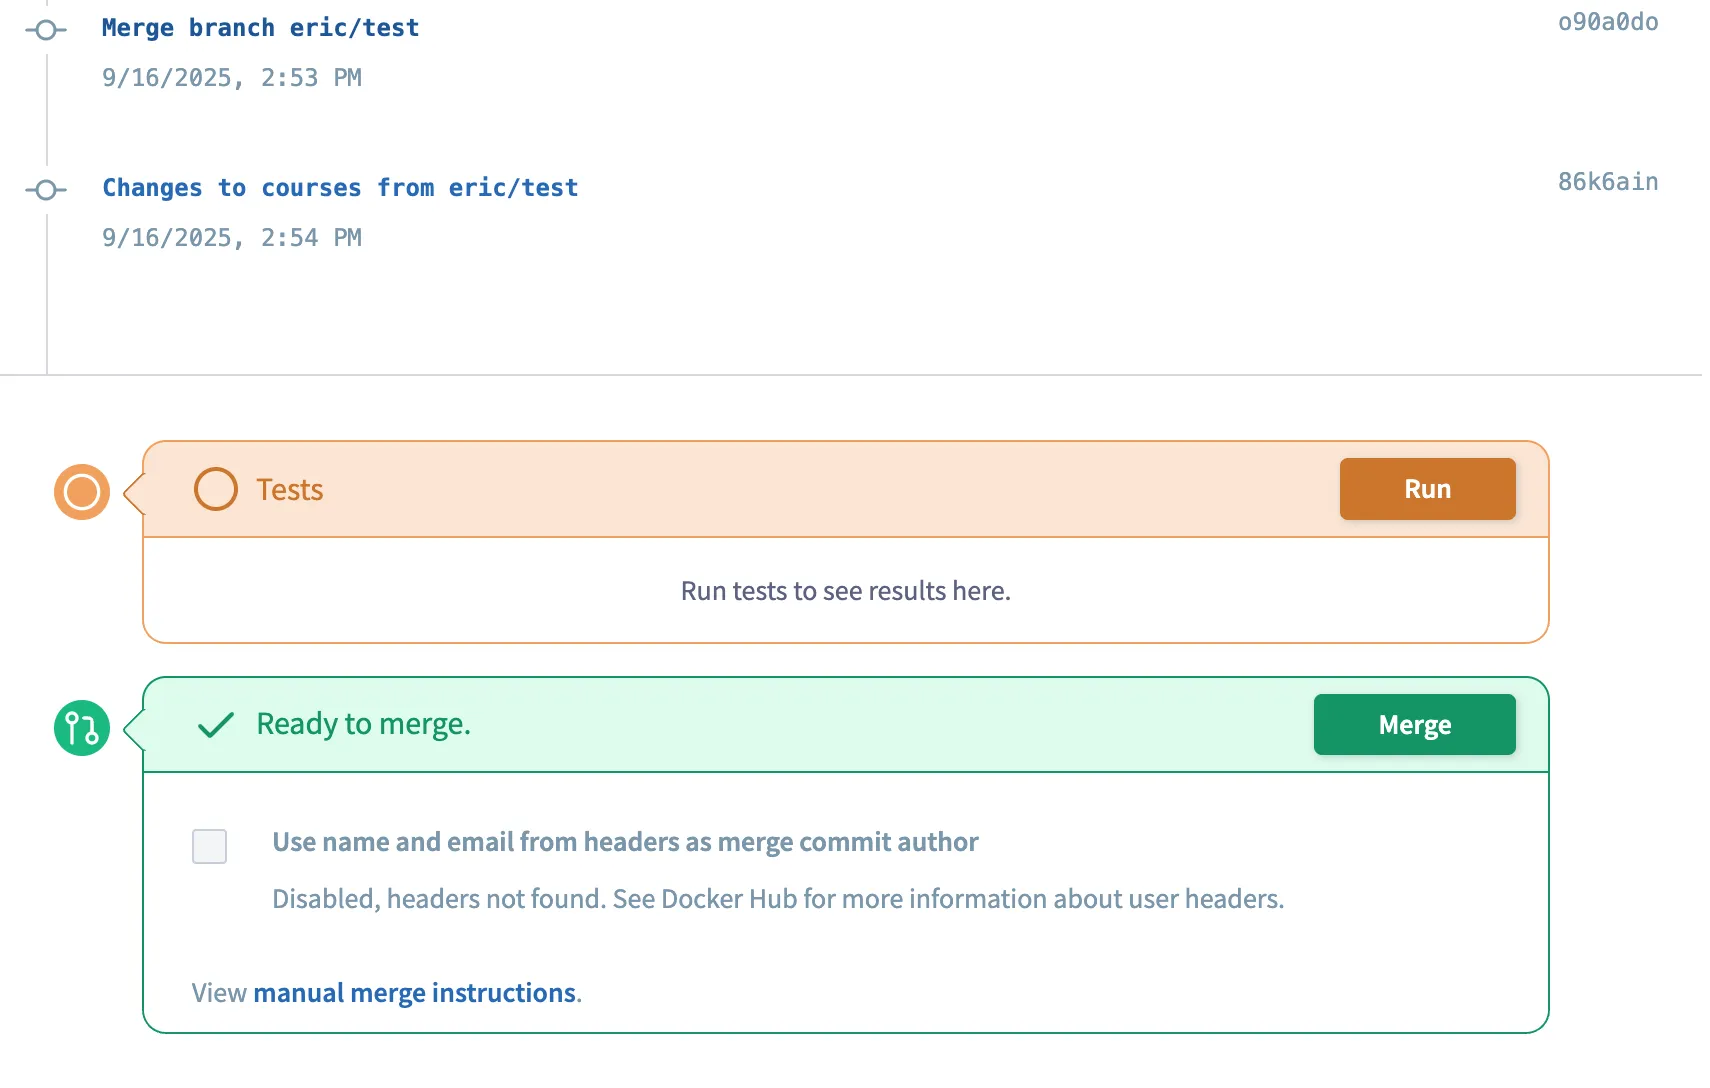Open the Merge branch eric/test commit
Screen dimensions: 1710x1088
pyautogui.click(x=260, y=27)
